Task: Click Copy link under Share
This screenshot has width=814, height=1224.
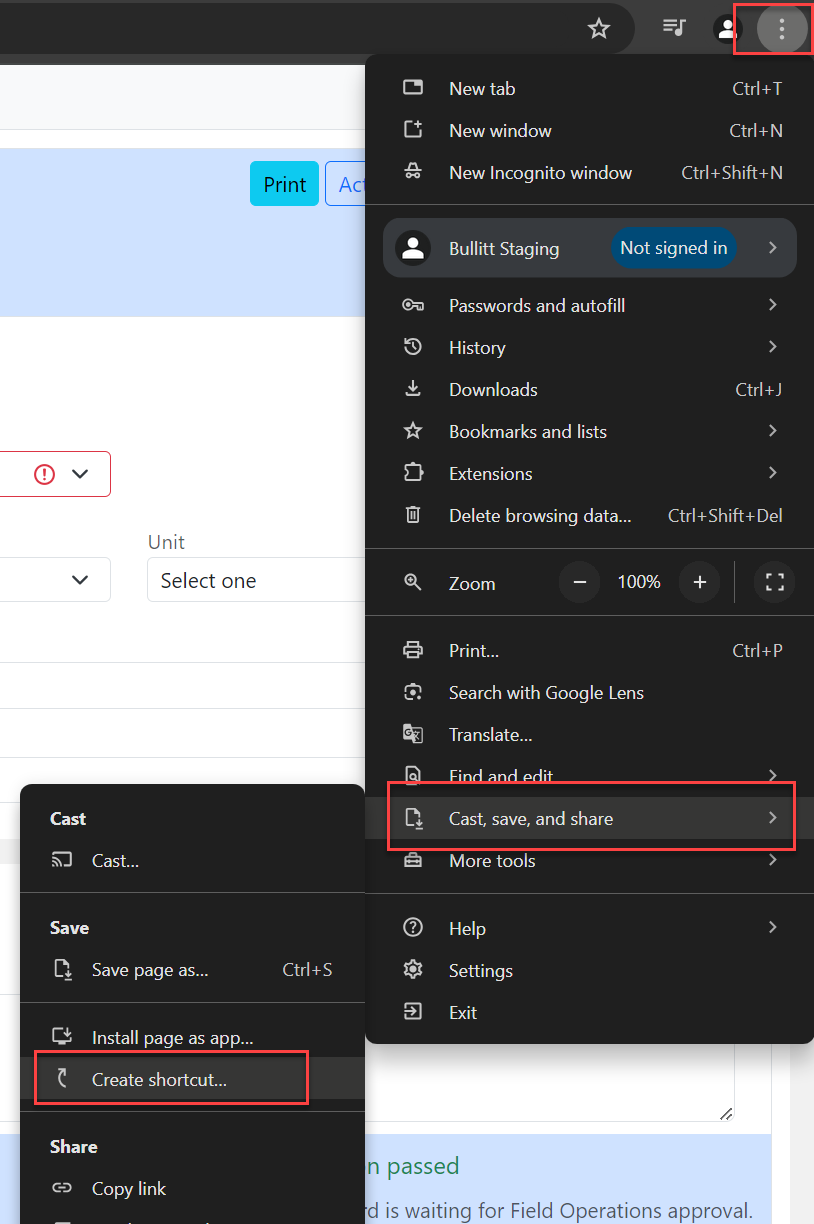Action: point(129,1189)
